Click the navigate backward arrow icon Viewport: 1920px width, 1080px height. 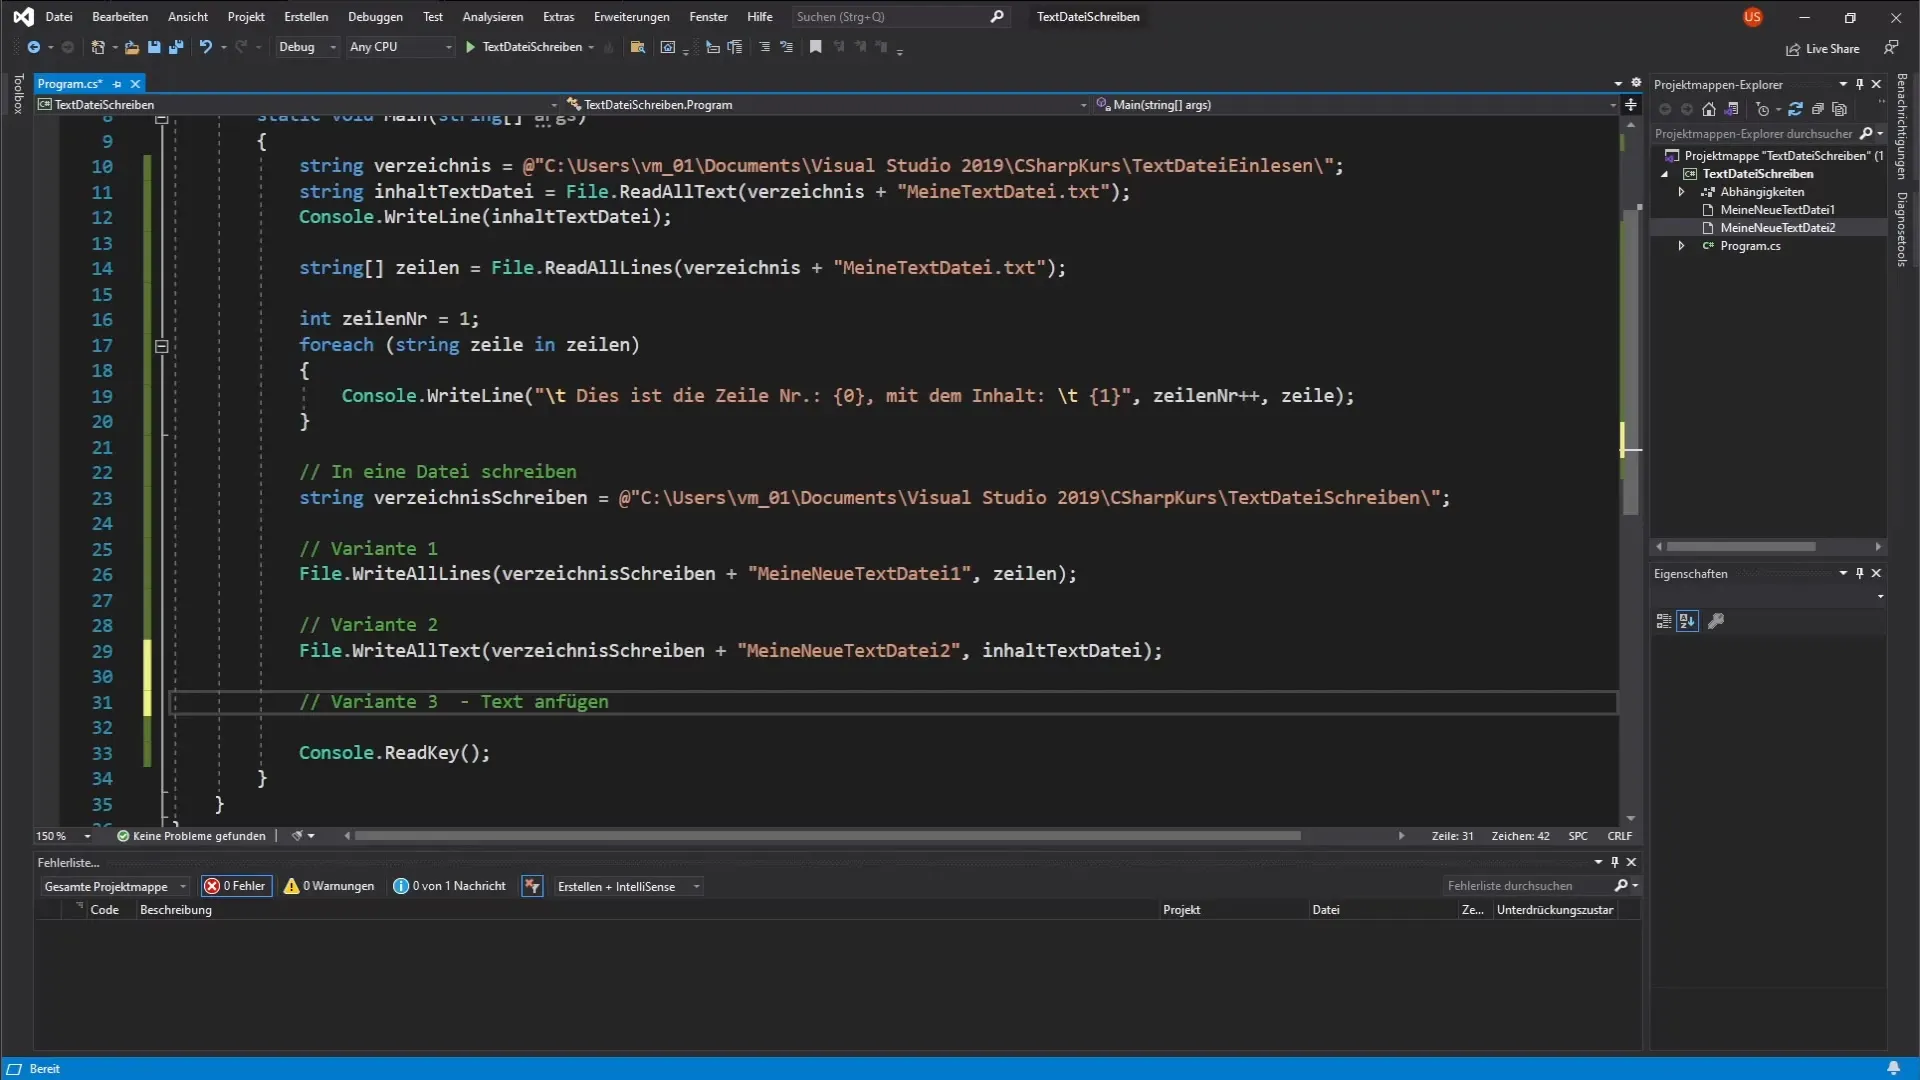(33, 47)
